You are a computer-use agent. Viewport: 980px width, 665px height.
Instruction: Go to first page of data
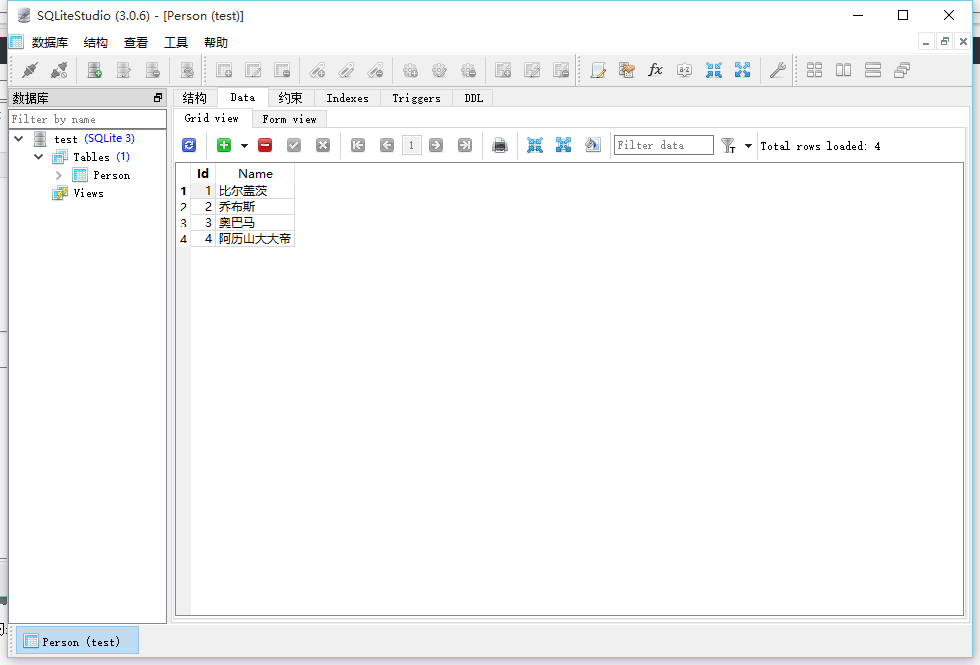[358, 146]
